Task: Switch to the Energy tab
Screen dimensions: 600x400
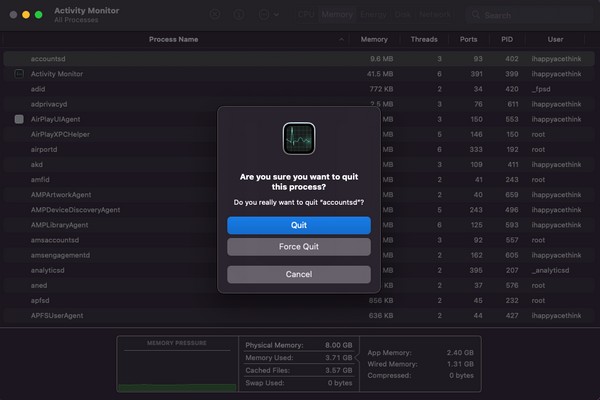Action: click(373, 15)
